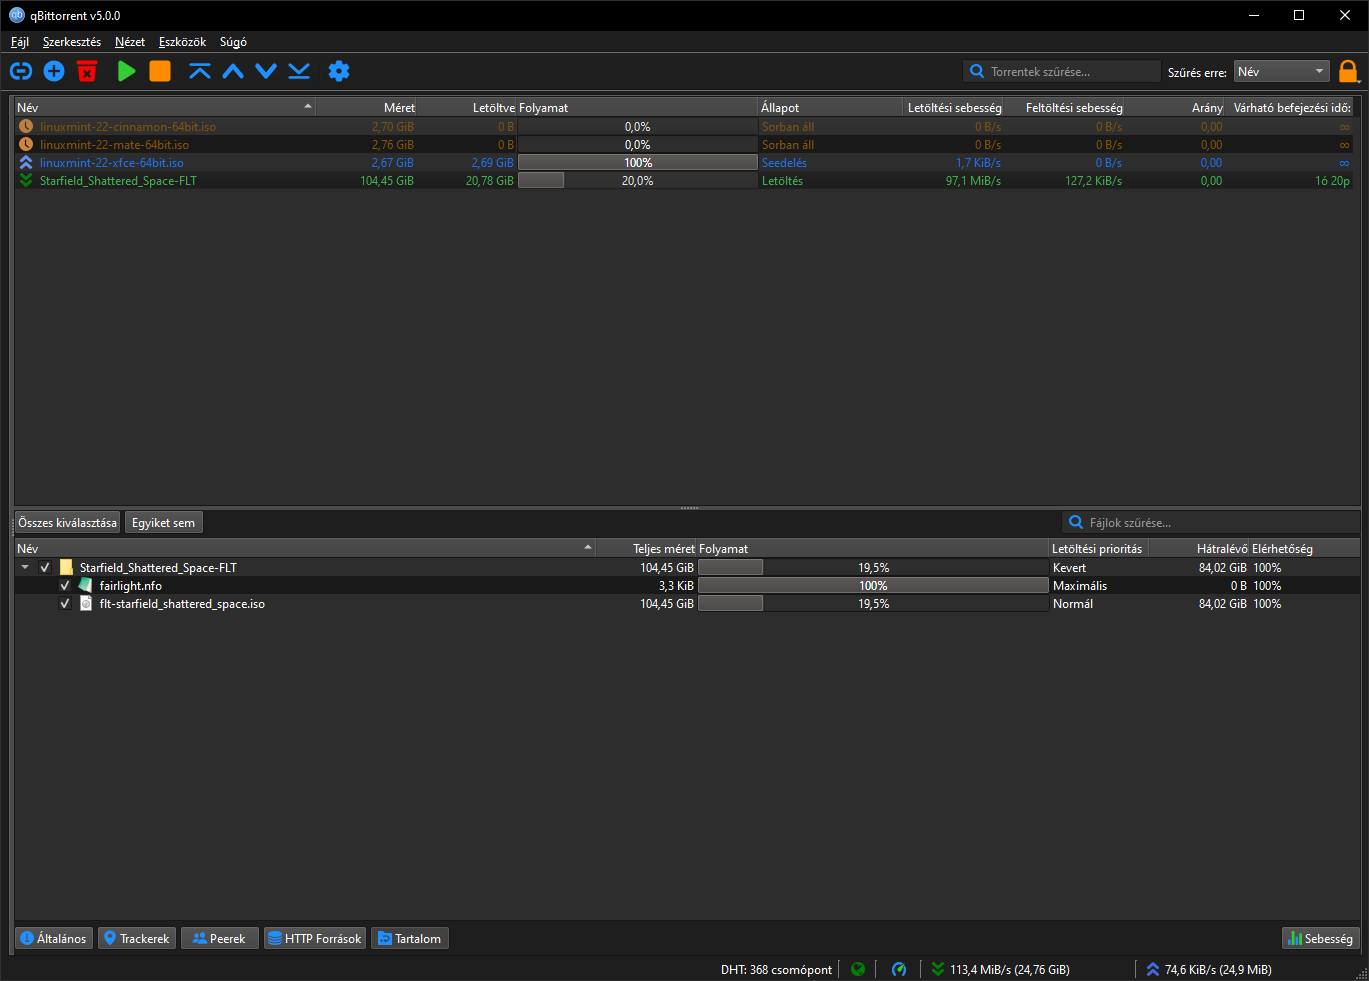Viewport: 1369px width, 981px height.
Task: Switch to the Tartalom tab
Action: pos(410,938)
